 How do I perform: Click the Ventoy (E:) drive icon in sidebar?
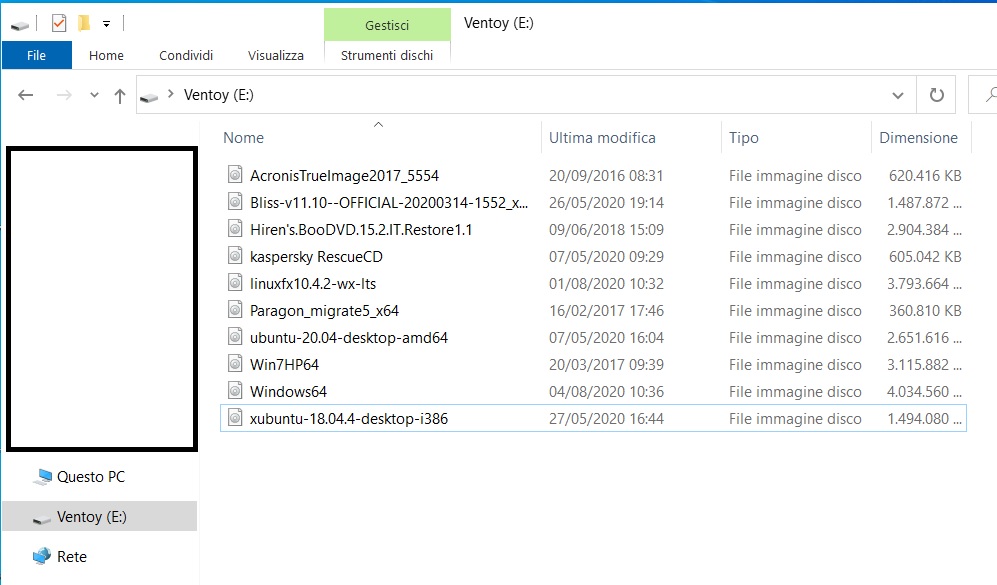tap(42, 519)
